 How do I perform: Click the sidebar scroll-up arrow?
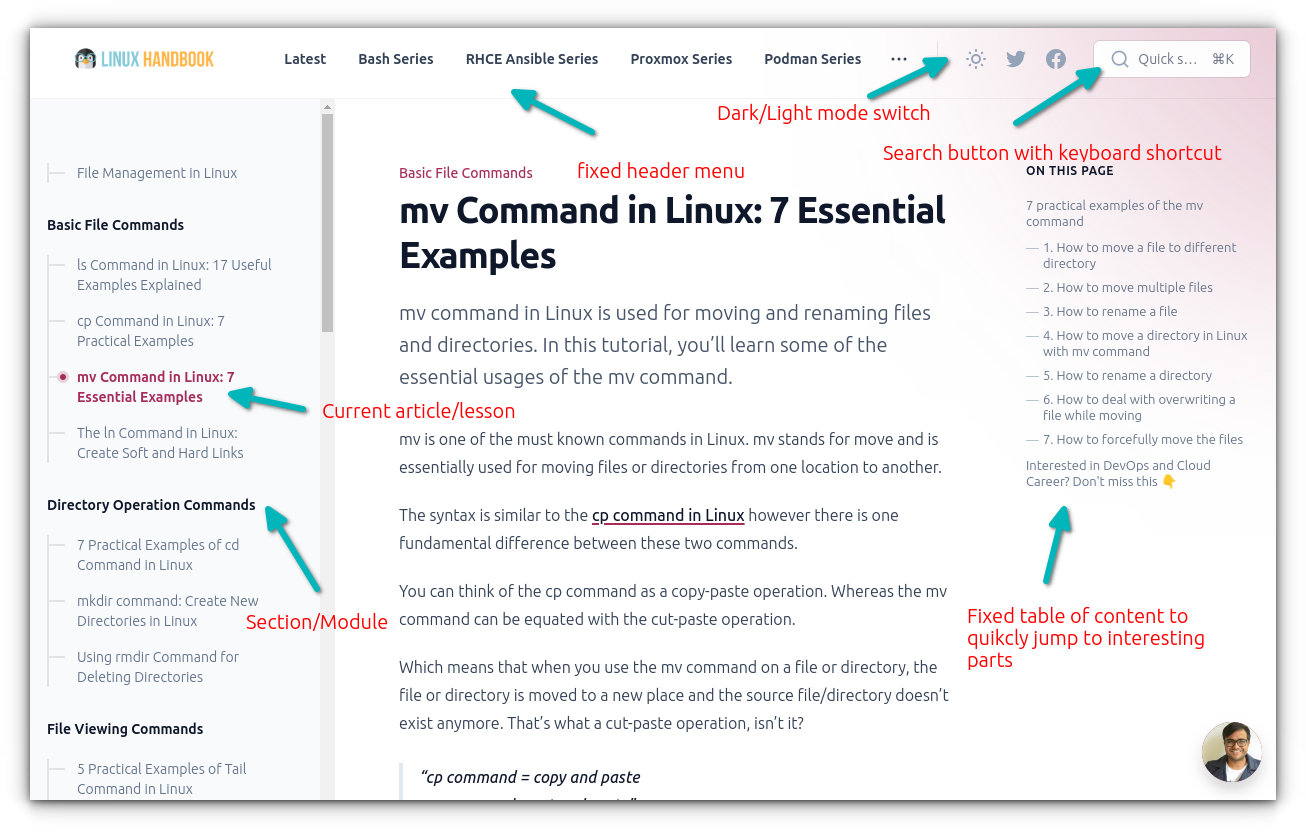(x=327, y=106)
